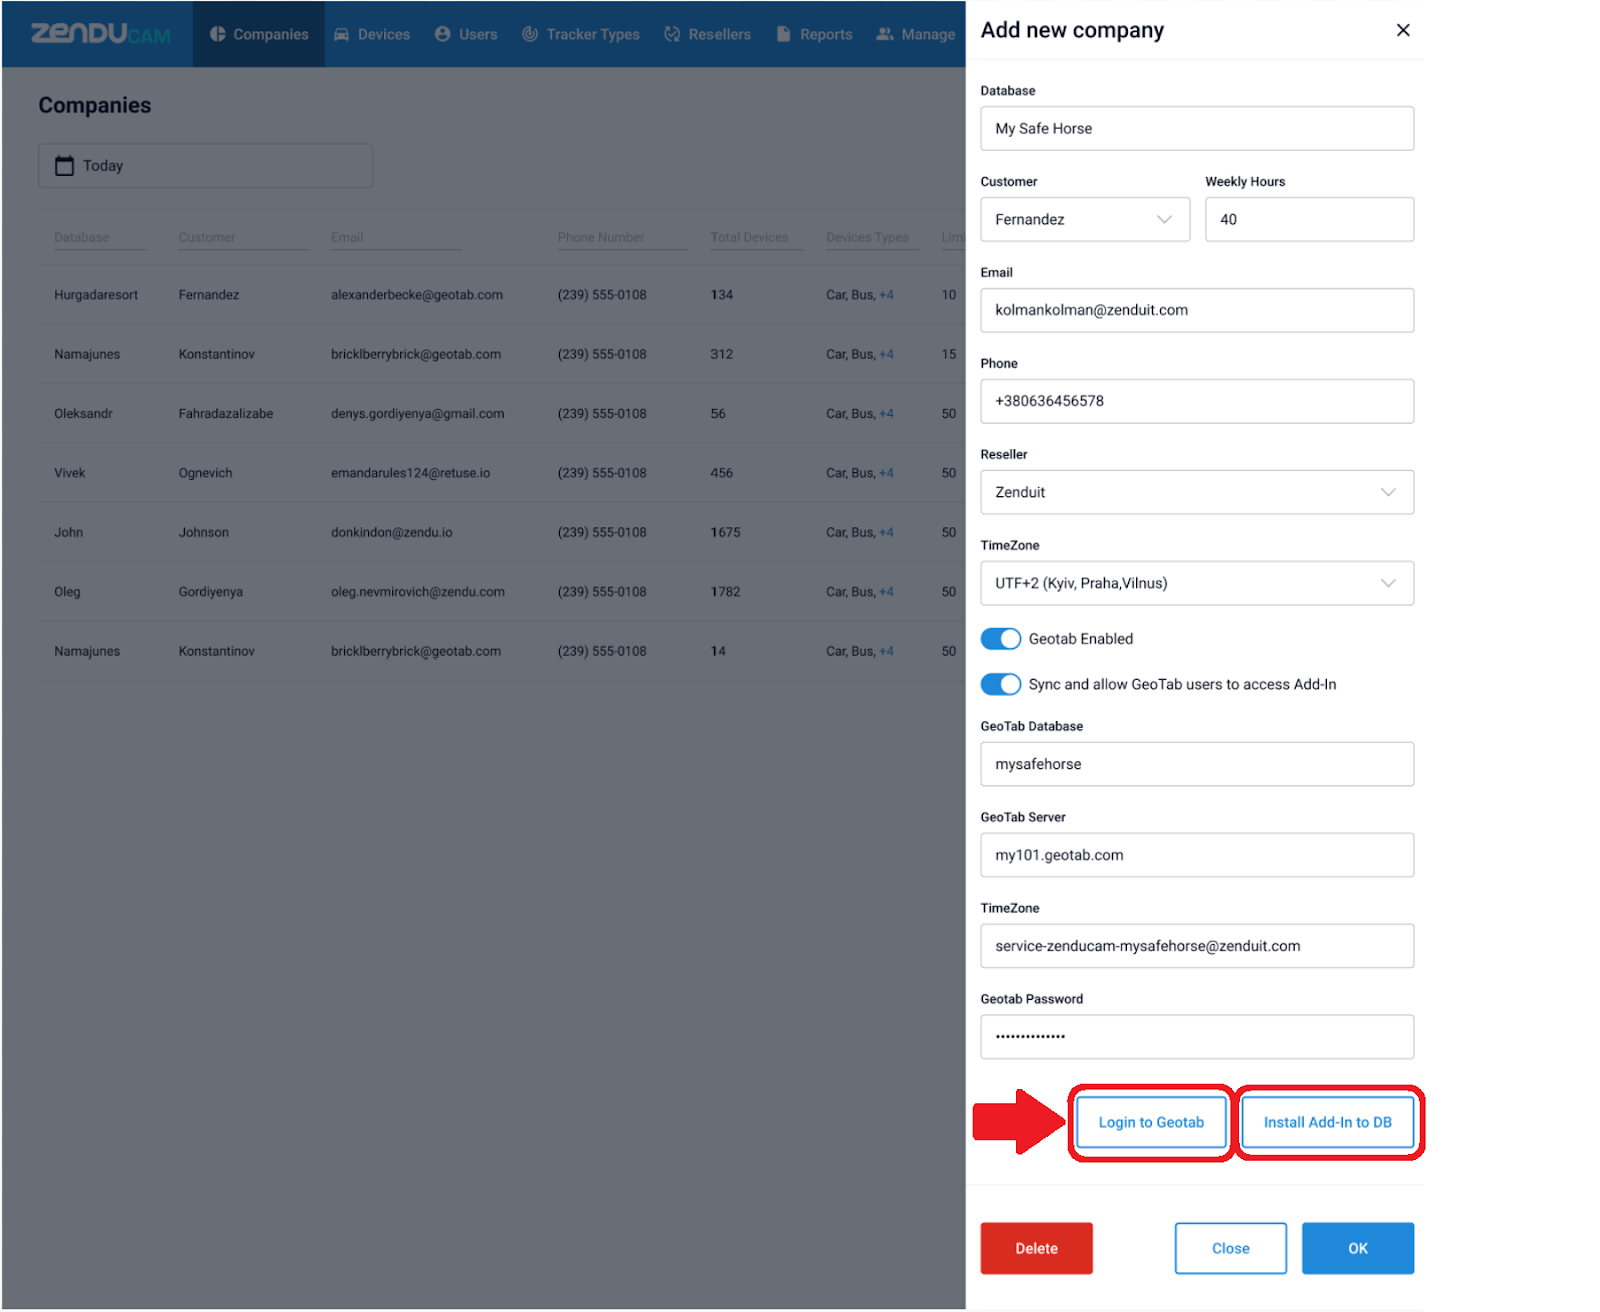
Task: Click the Companies page heading
Action: [95, 105]
